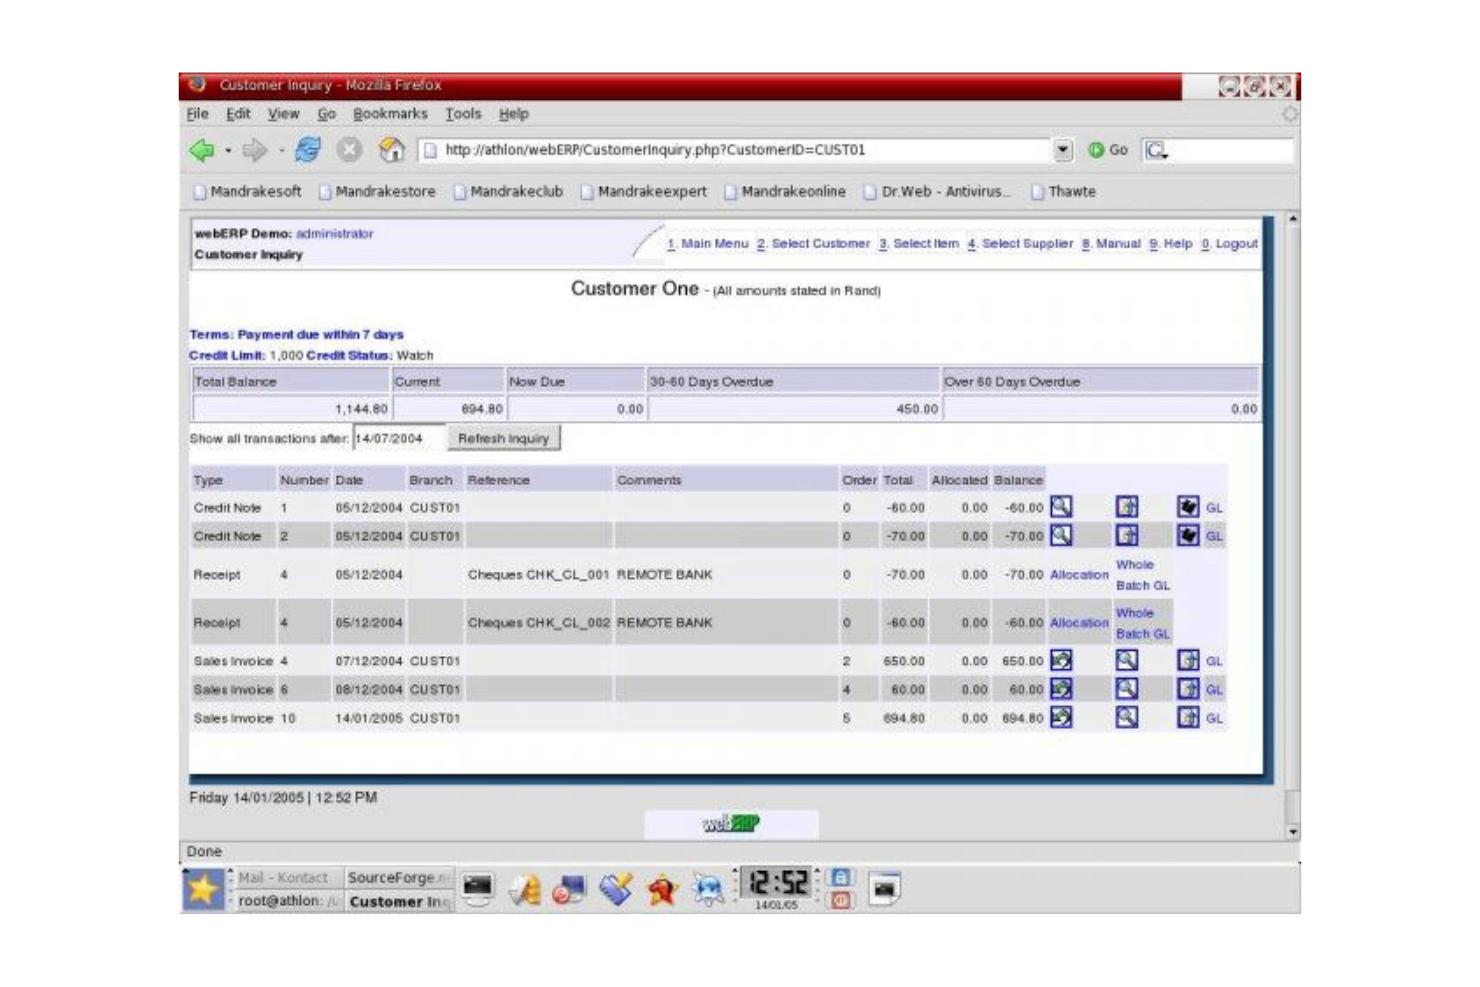Screen dimensions: 1480x987
Task: Open the 2. Select Customer link
Action: 814,243
